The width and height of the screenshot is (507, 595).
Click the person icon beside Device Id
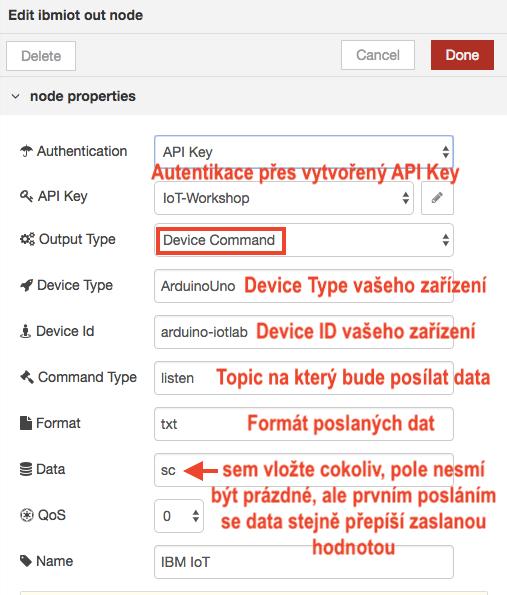[25, 331]
